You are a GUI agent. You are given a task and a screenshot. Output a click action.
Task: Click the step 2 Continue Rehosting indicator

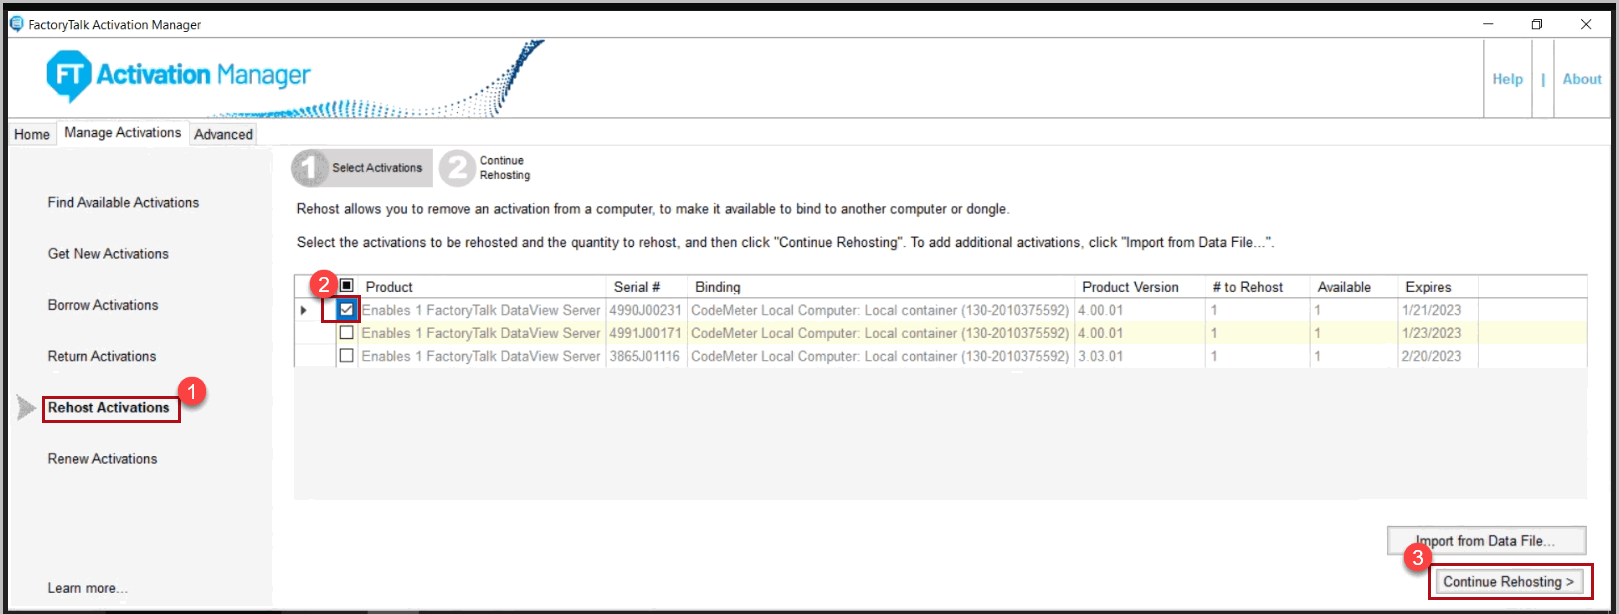tap(487, 168)
